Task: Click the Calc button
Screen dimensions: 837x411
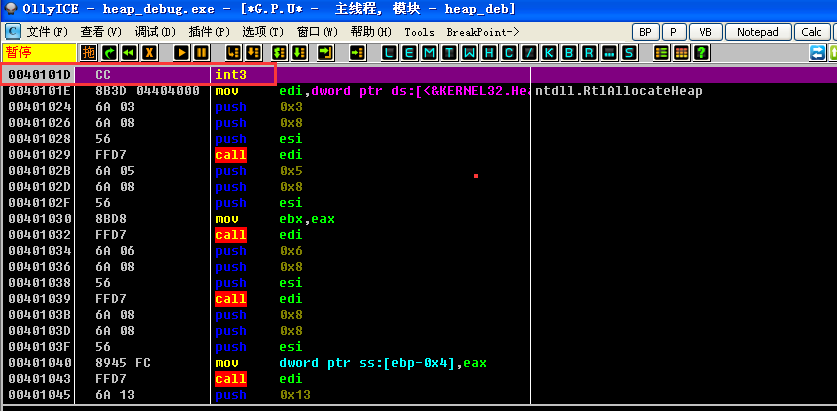Action: pos(811,32)
